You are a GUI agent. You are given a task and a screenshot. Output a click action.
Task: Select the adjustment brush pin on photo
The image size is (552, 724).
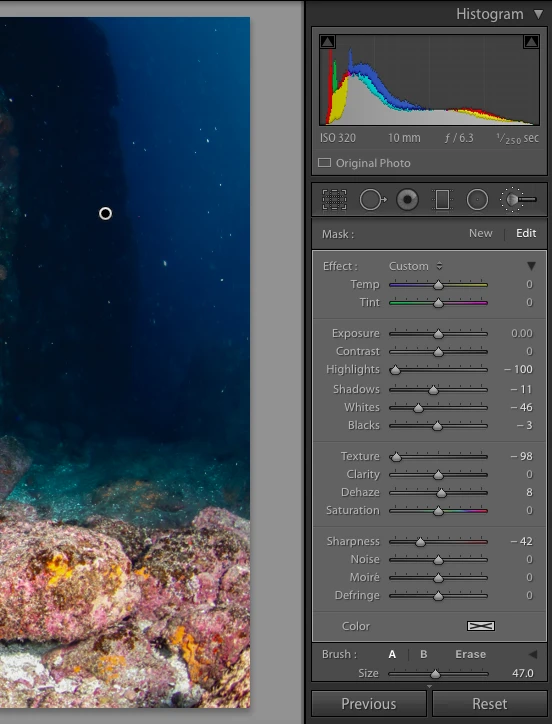pyautogui.click(x=105, y=213)
